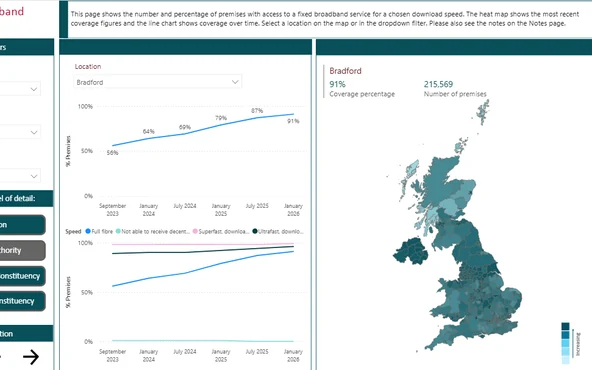Screen dimensions: 592x370
Task: Click the lightest swatch in map legend
Action: (x=565, y=360)
